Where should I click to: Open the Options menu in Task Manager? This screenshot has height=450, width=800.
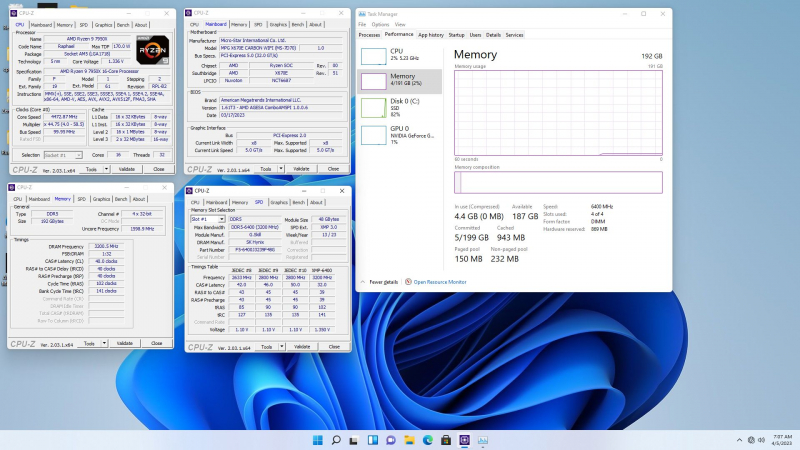point(380,24)
